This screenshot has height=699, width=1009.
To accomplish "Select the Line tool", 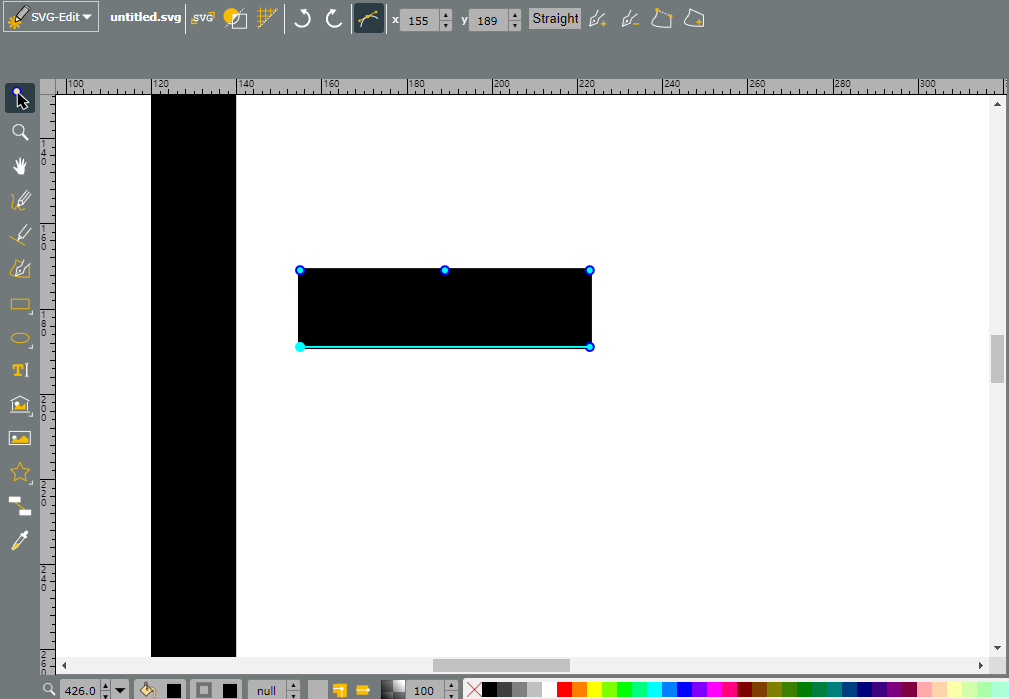I will click(20, 234).
